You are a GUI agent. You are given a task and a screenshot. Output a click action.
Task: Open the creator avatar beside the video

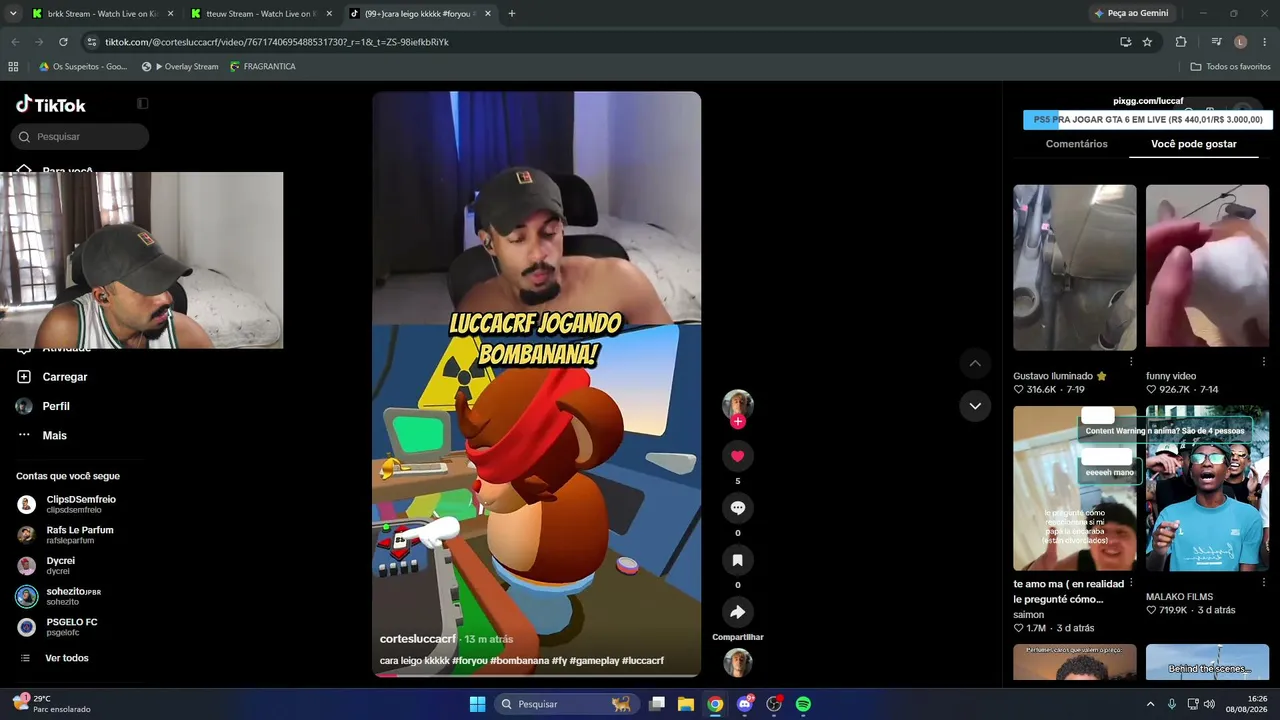(738, 404)
